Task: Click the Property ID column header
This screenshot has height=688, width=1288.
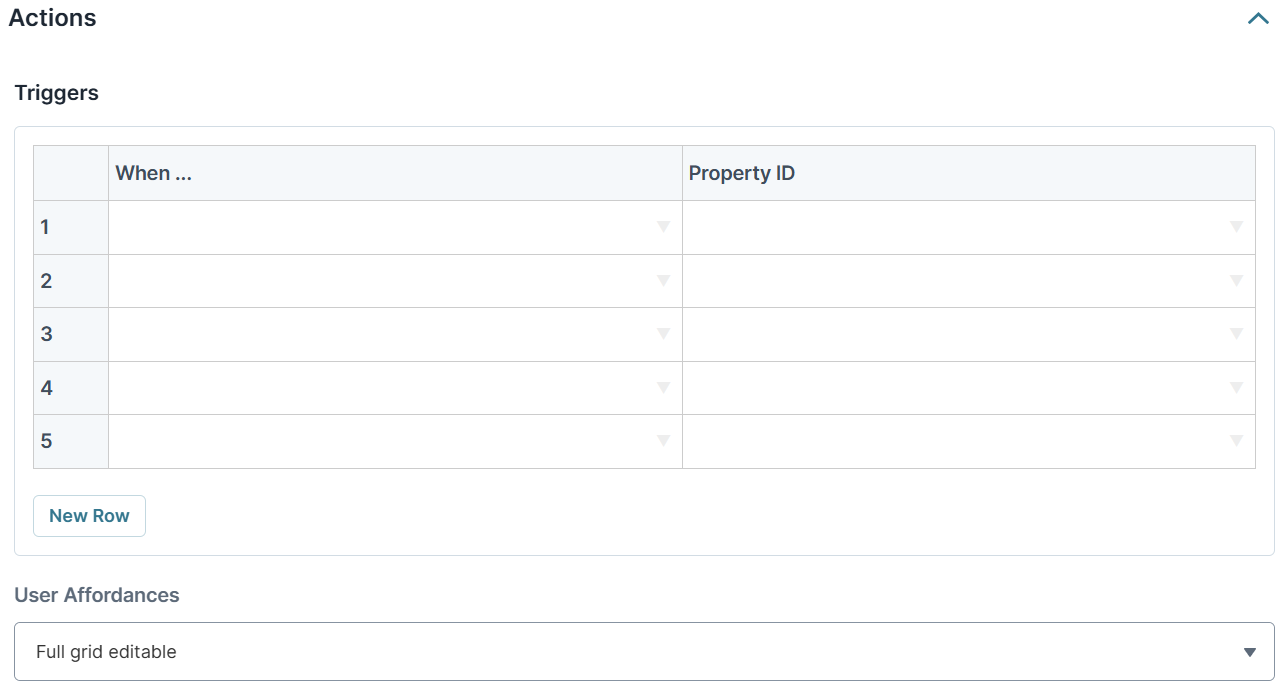Action: (x=742, y=172)
